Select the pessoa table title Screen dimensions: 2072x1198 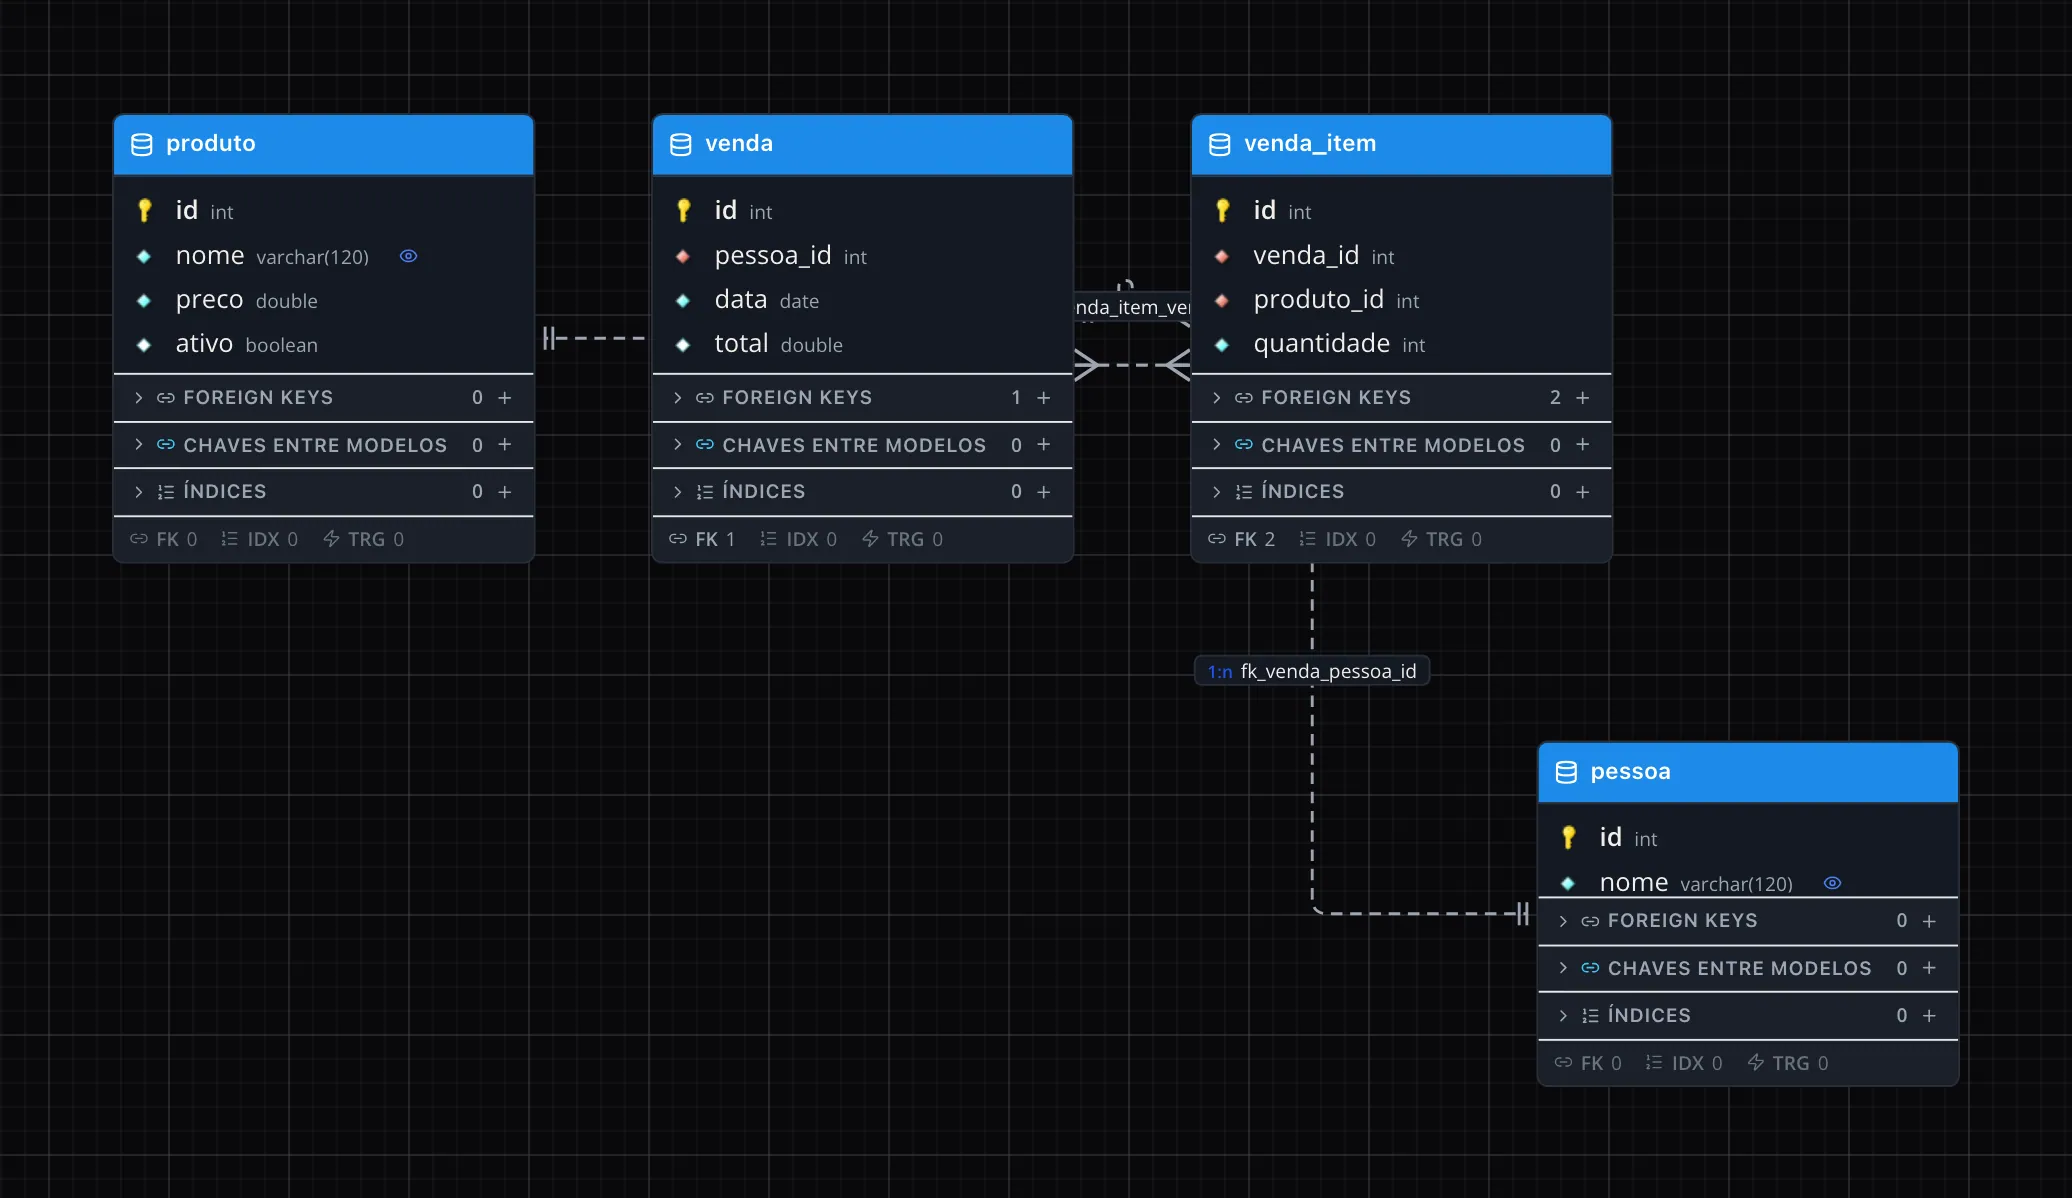point(1630,771)
